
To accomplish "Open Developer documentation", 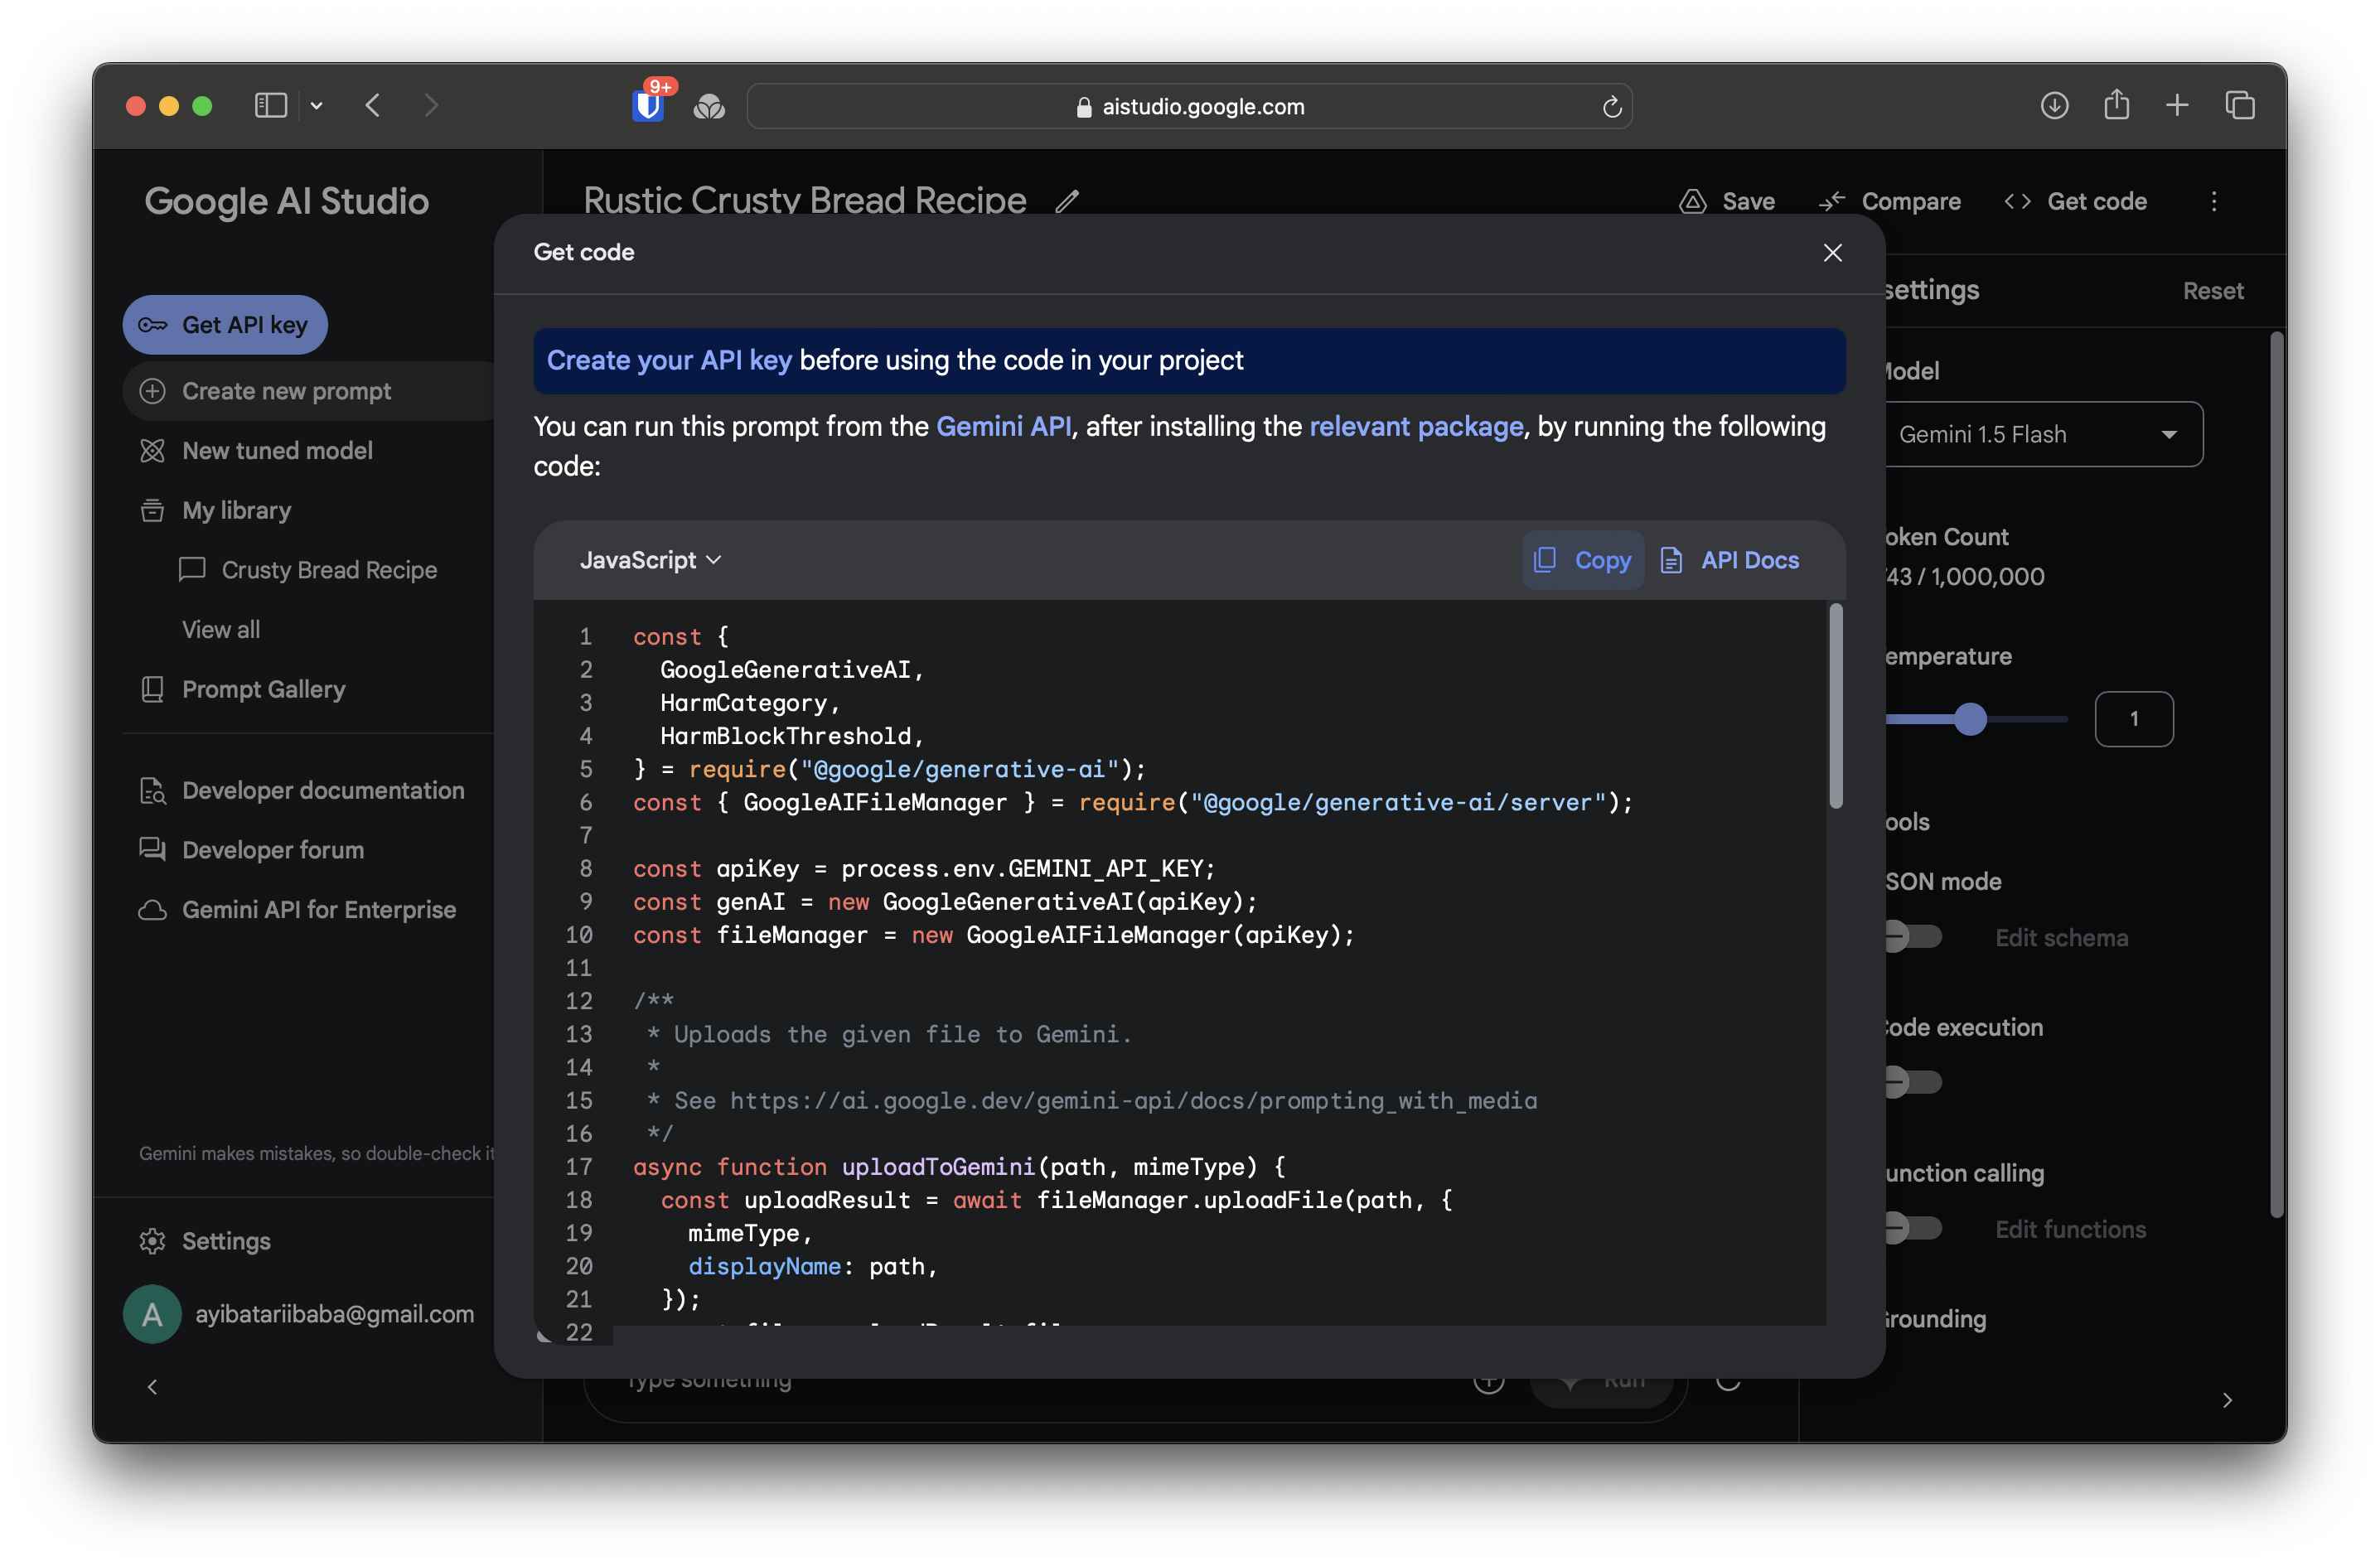I will (323, 790).
